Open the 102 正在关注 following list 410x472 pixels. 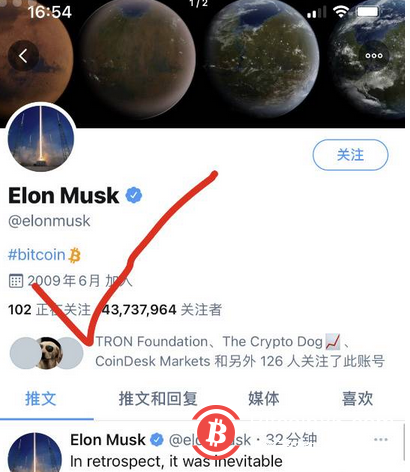click(49, 310)
